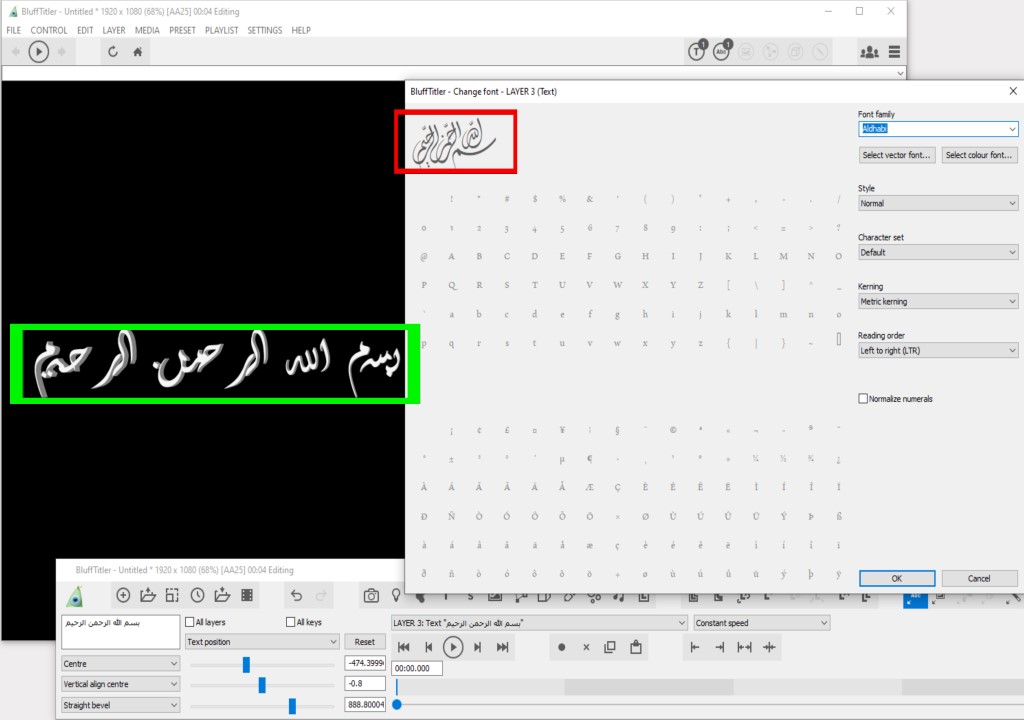Tick the Normalize numerals checkbox
The image size is (1024, 720).
(863, 399)
